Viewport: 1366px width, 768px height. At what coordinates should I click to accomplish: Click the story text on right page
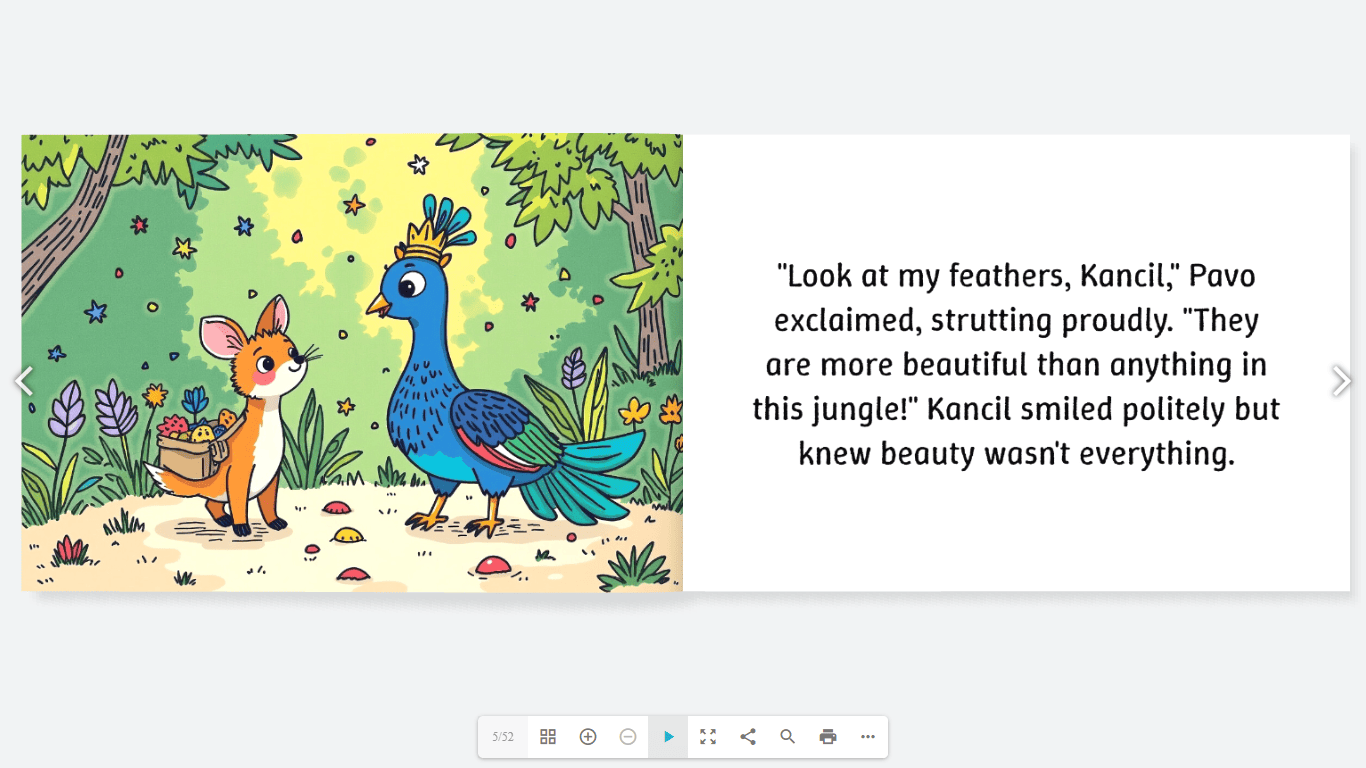(1016, 364)
